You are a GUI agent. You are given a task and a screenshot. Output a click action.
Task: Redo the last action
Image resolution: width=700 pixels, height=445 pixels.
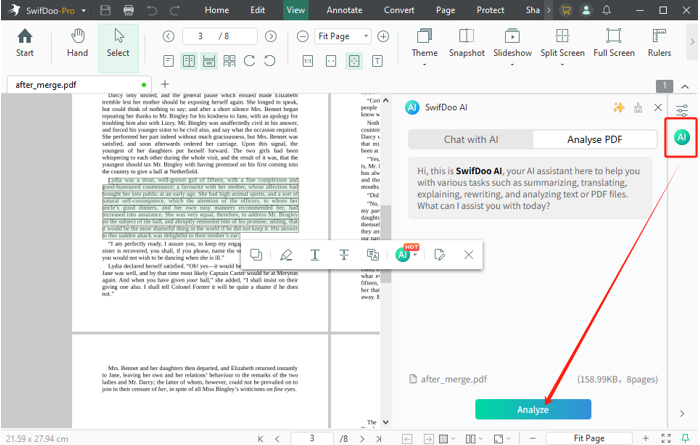tap(175, 10)
